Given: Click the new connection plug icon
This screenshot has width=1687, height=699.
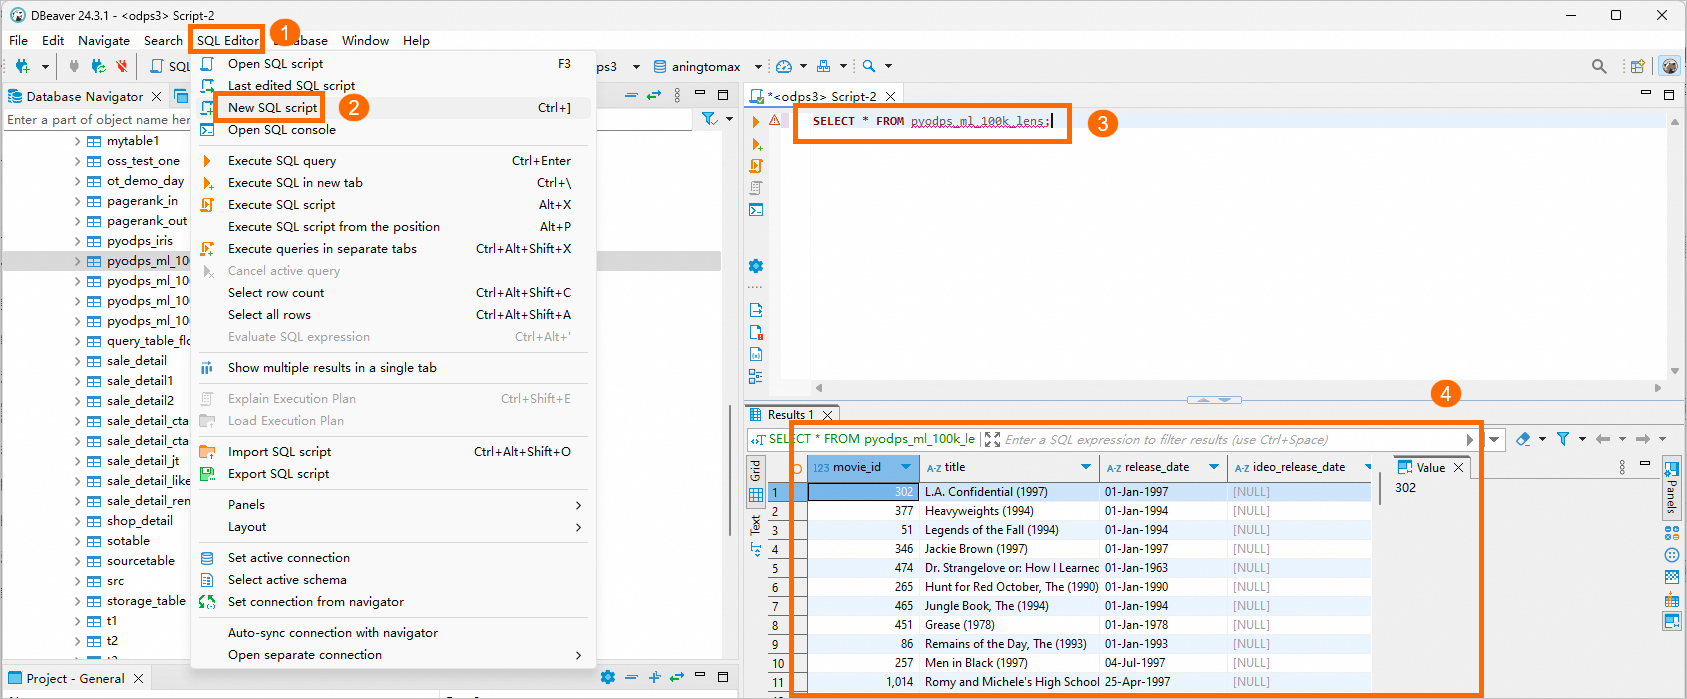Looking at the screenshot, I should pyautogui.click(x=23, y=66).
